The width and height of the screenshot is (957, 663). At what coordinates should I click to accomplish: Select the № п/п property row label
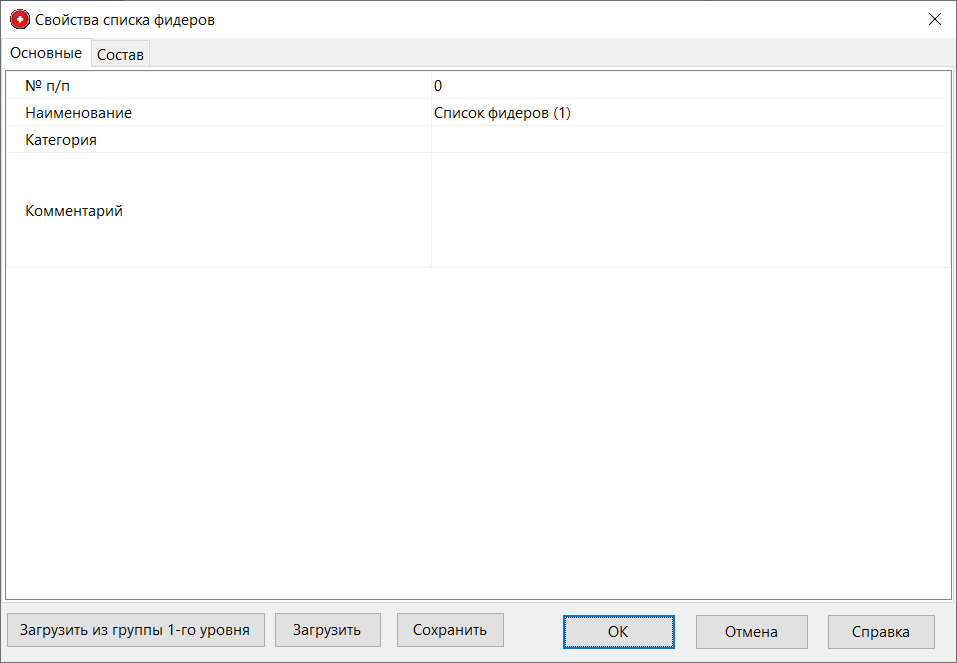[48, 86]
